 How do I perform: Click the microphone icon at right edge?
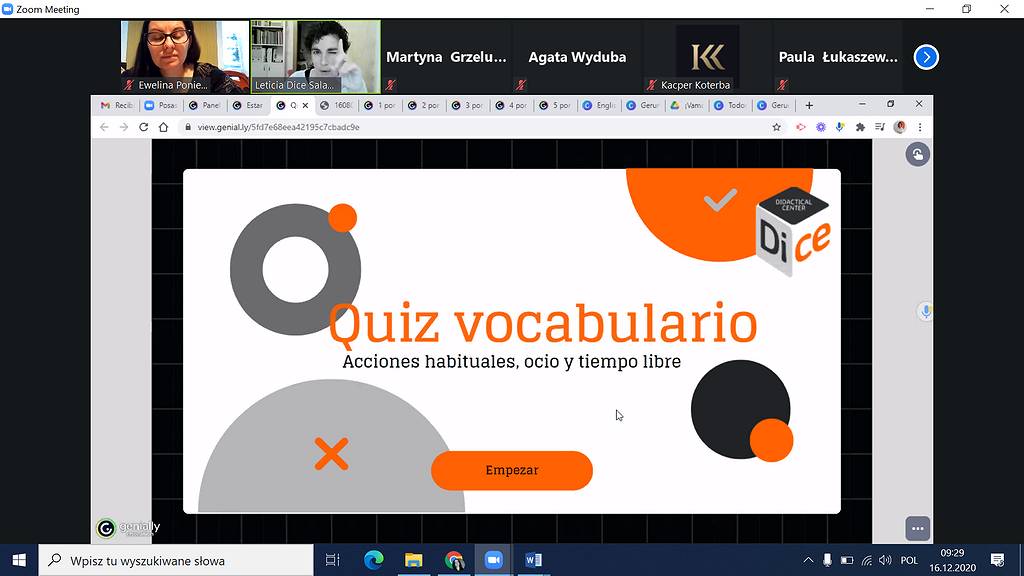click(x=925, y=312)
